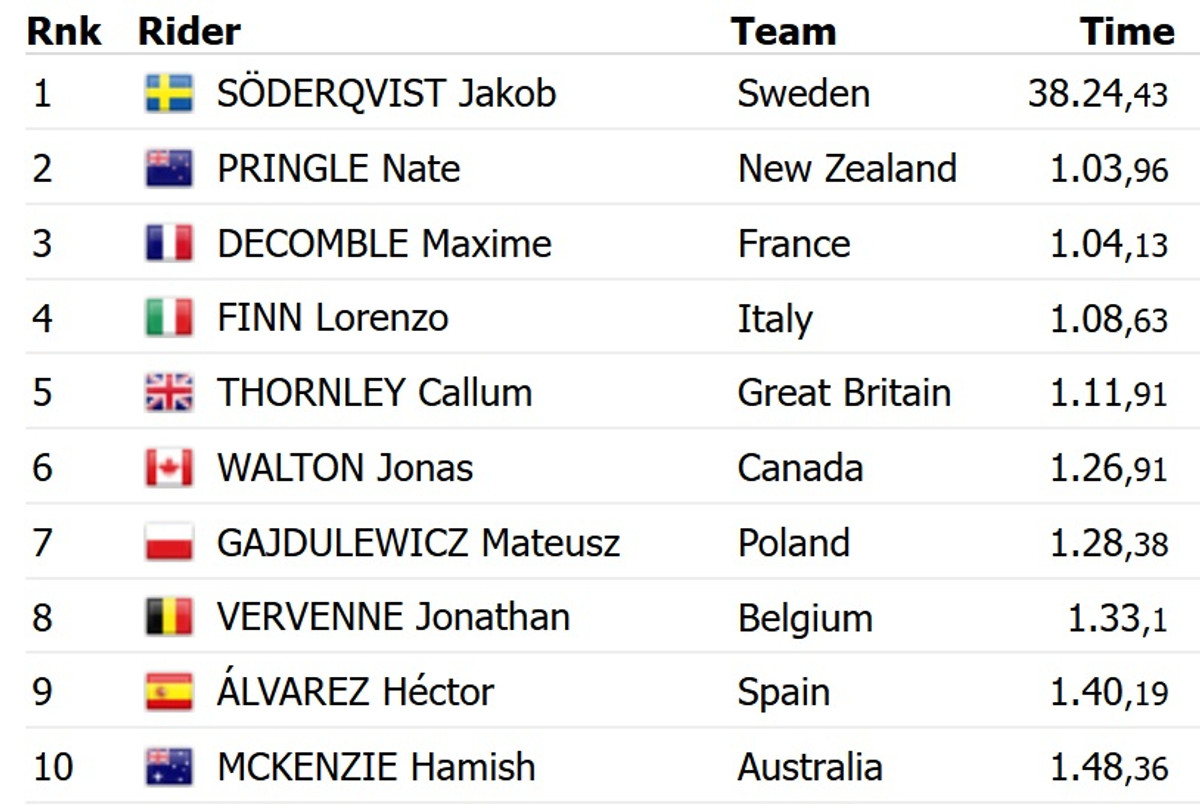Open MCKENZIE Hamish rider page

click(x=376, y=767)
